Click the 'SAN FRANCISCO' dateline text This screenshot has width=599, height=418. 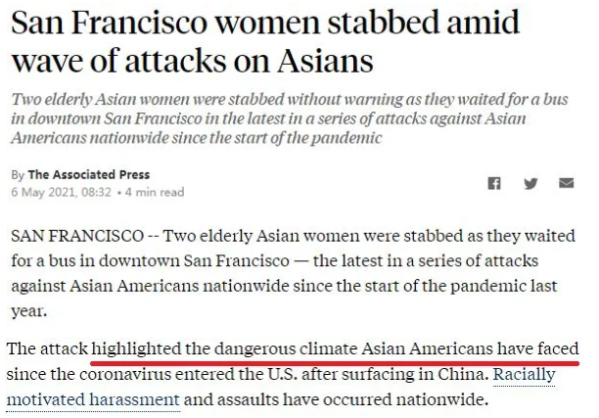click(78, 236)
